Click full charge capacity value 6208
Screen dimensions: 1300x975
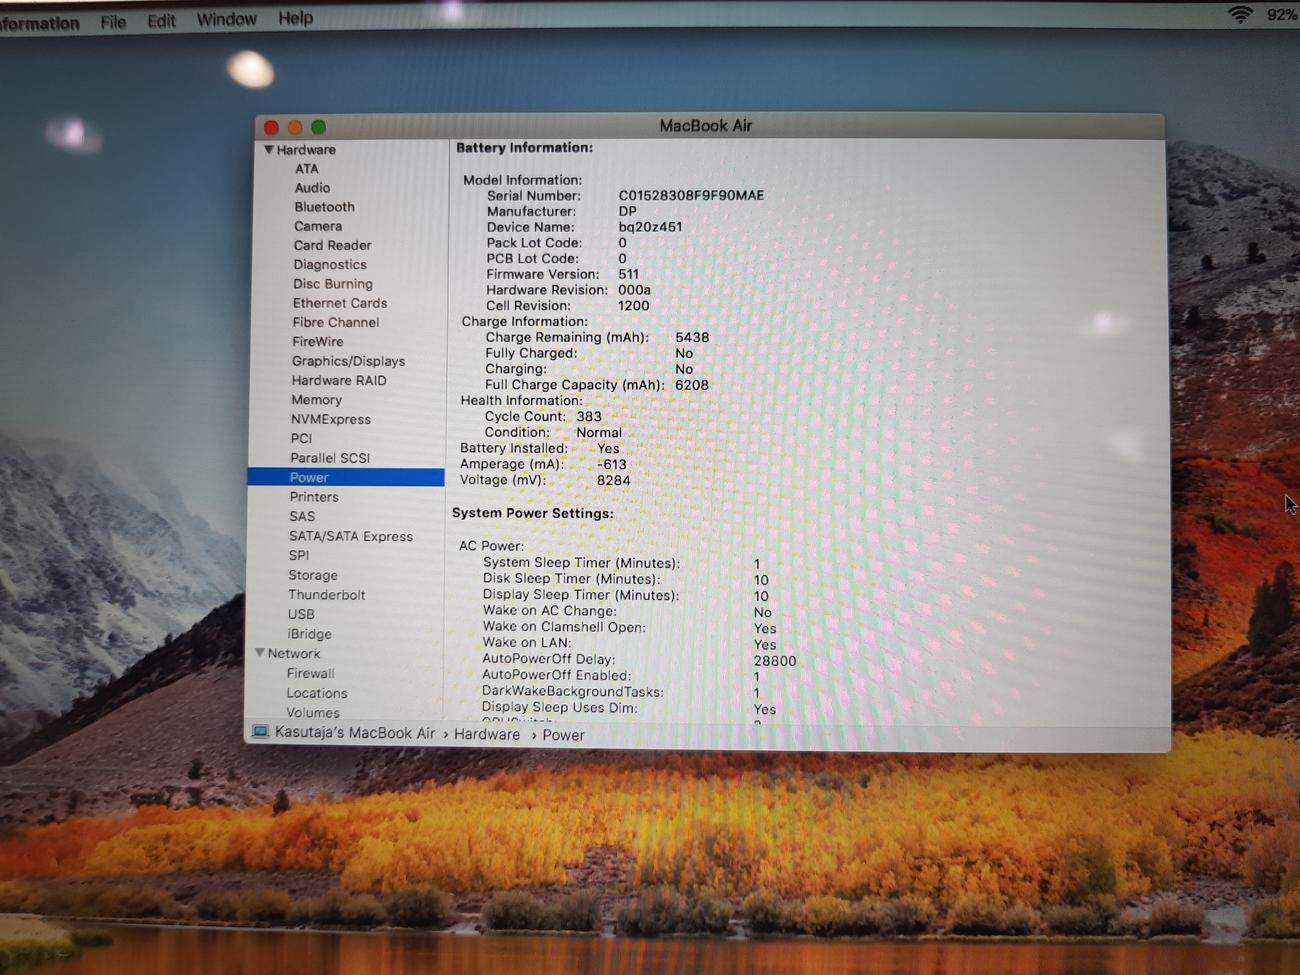(x=692, y=385)
